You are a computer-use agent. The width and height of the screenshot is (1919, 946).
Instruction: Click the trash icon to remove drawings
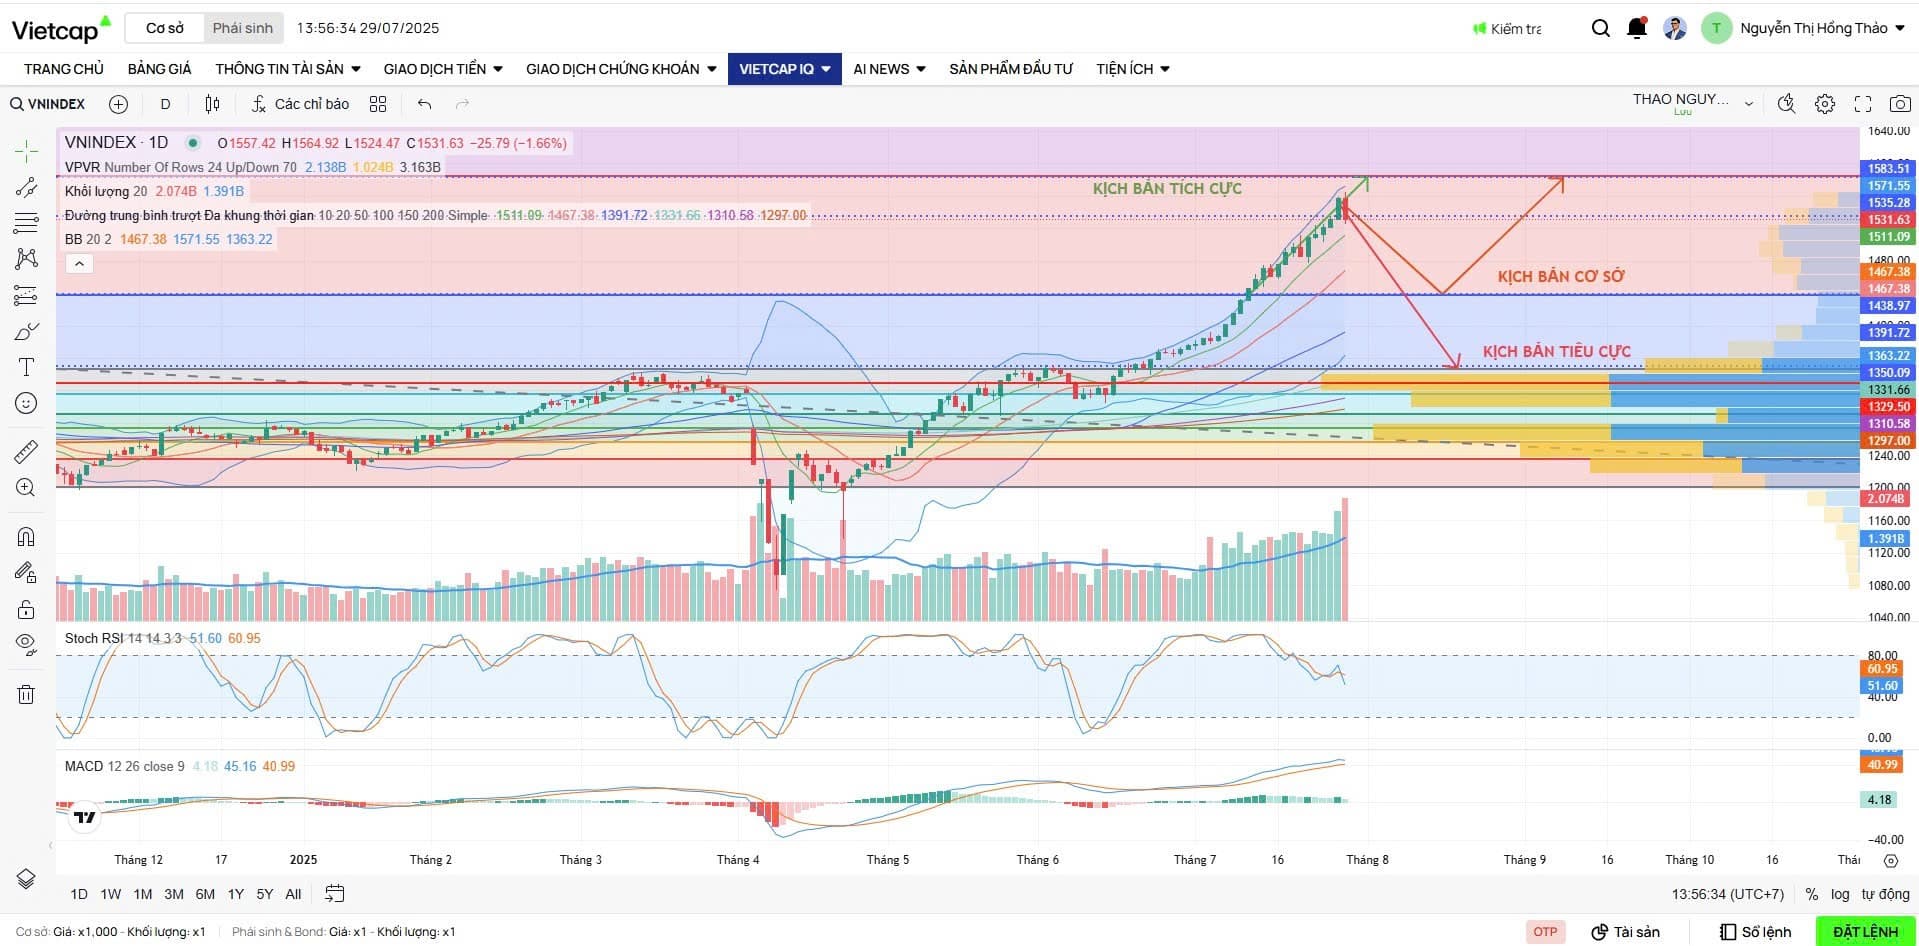coord(26,694)
